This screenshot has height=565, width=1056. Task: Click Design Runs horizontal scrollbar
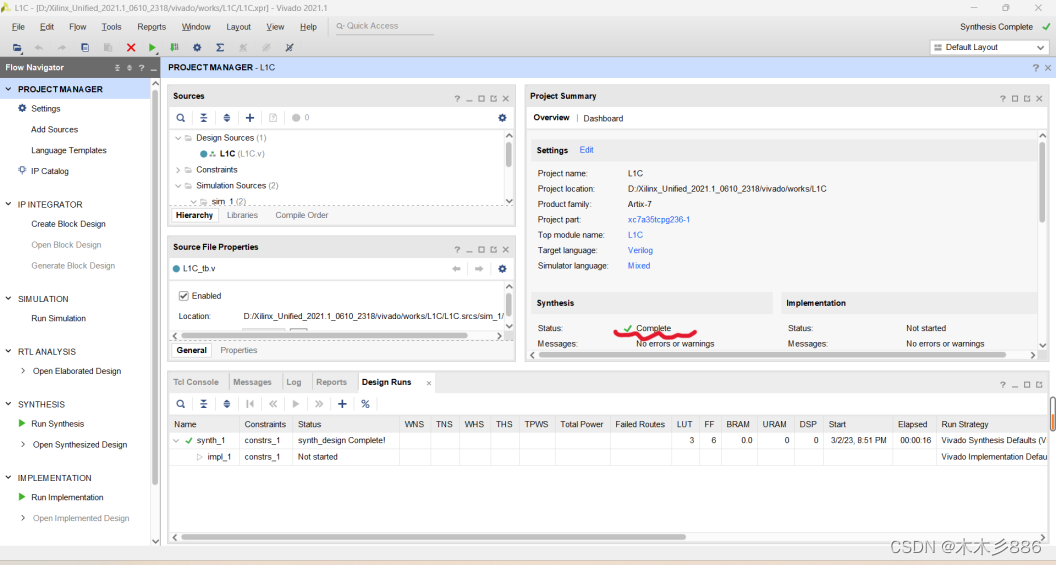pos(432,537)
